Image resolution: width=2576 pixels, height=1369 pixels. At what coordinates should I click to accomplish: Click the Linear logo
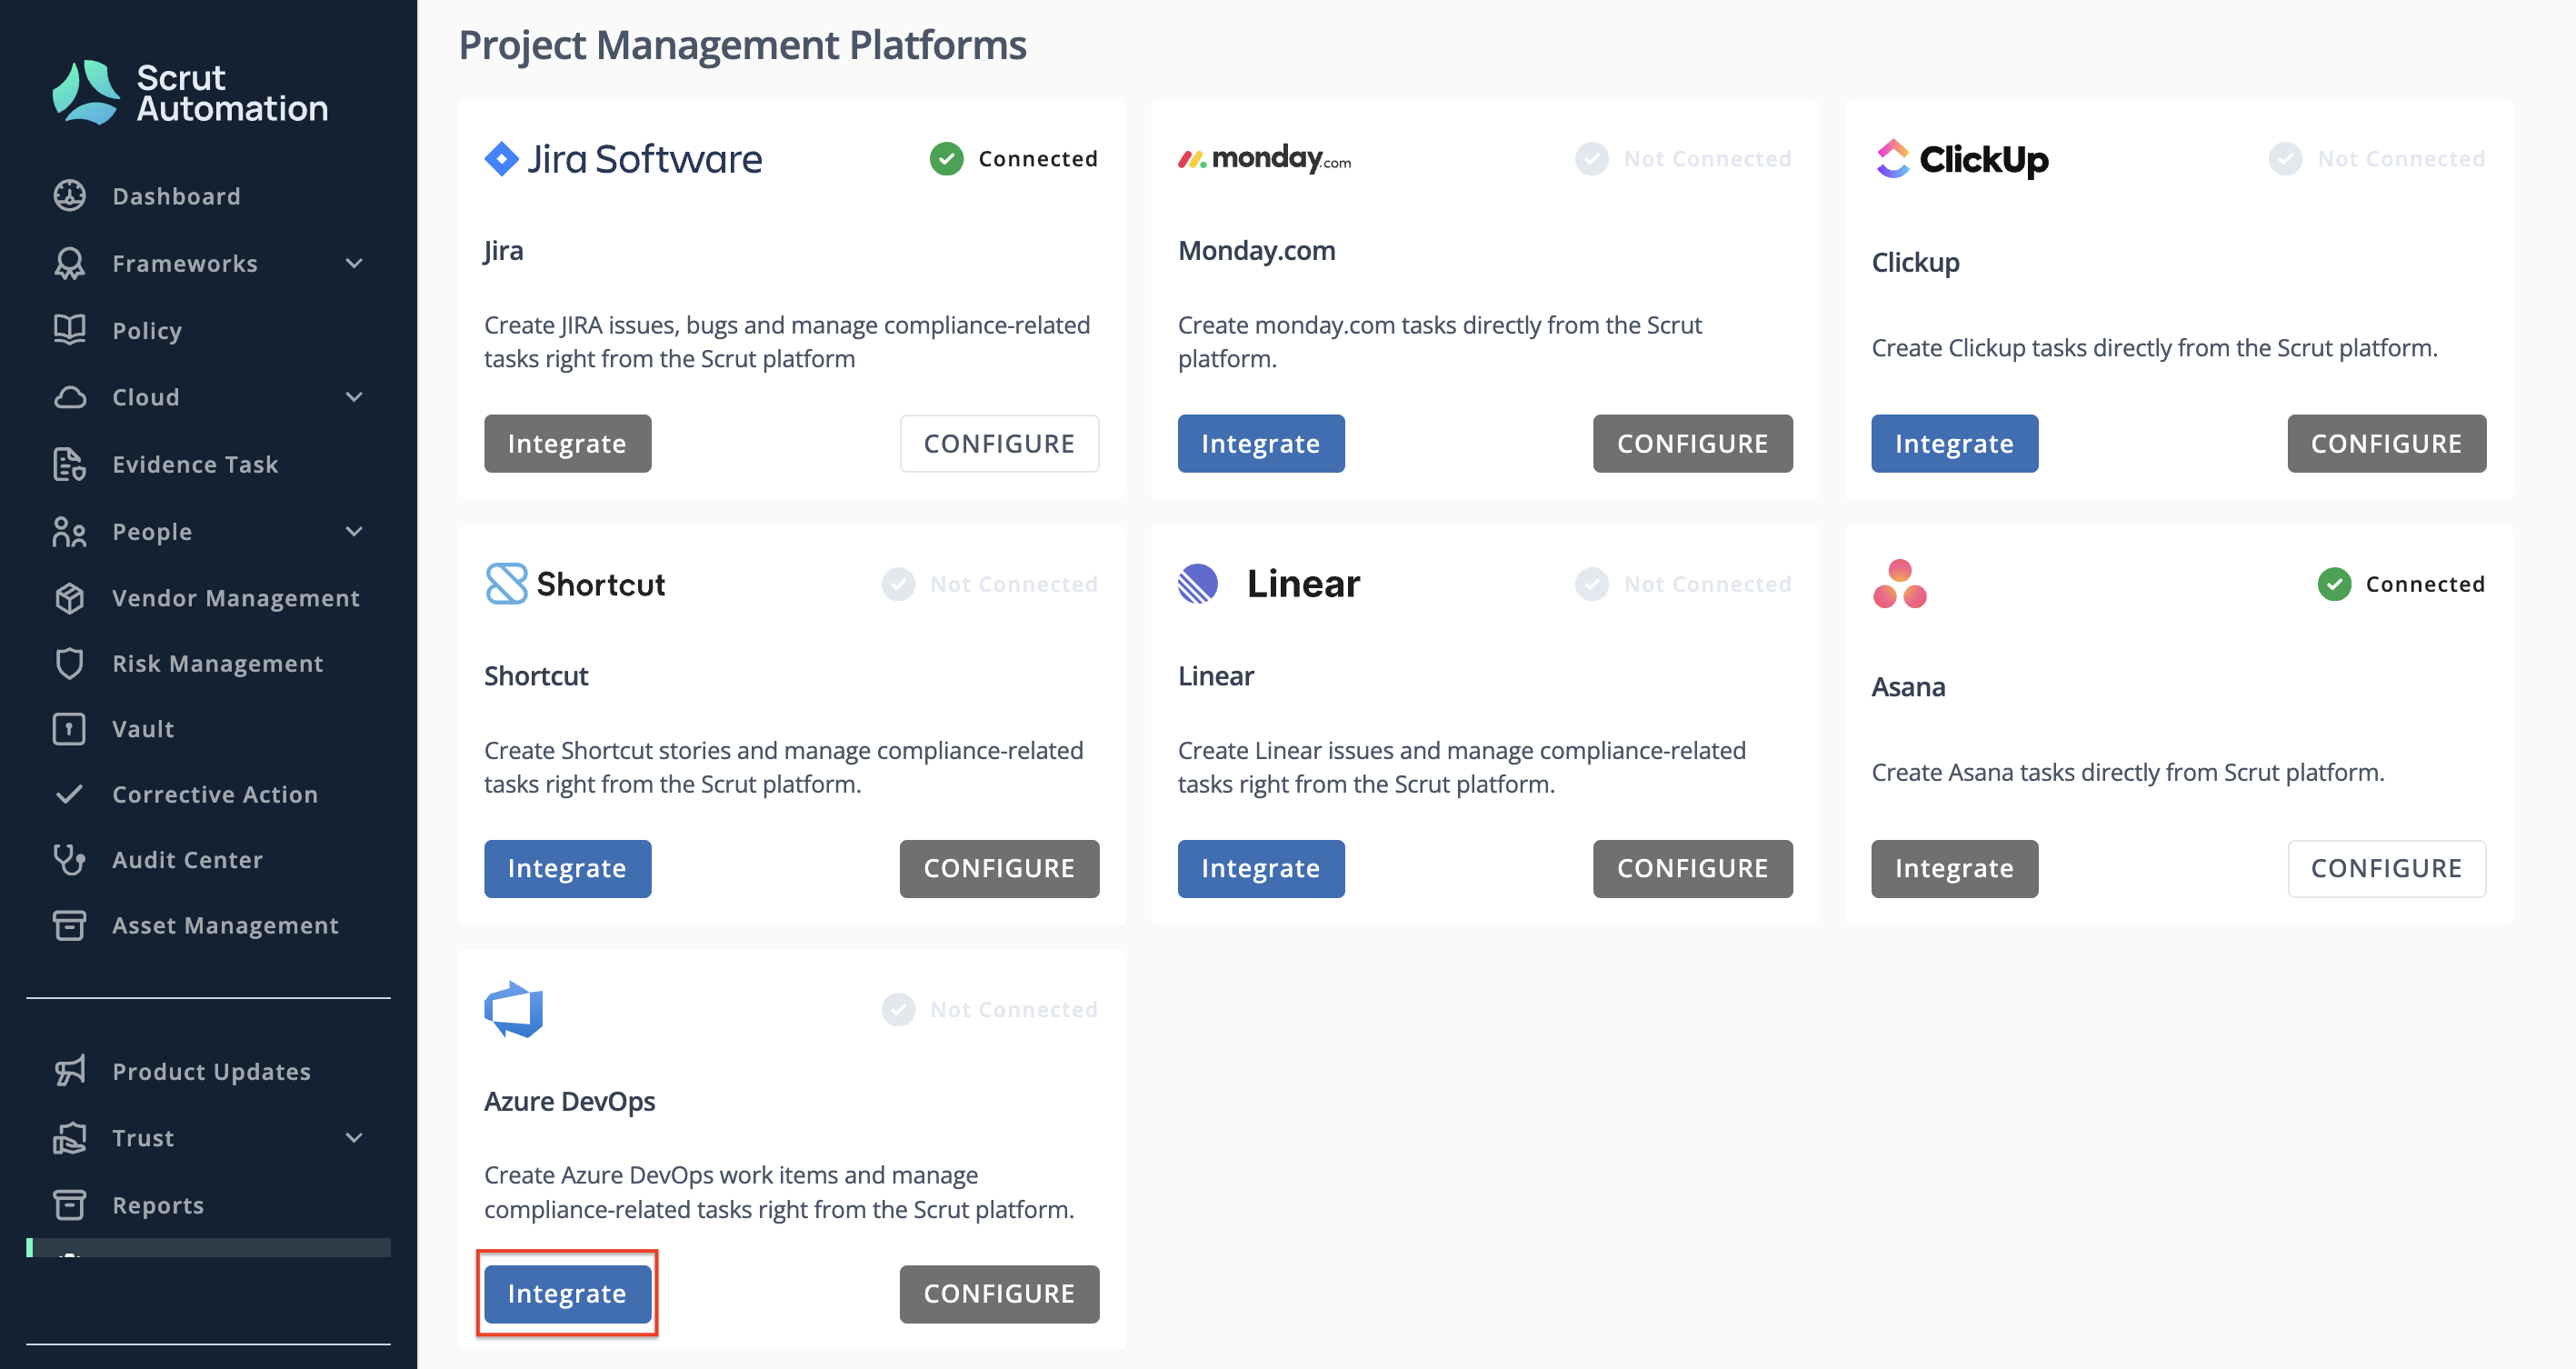tap(1268, 584)
